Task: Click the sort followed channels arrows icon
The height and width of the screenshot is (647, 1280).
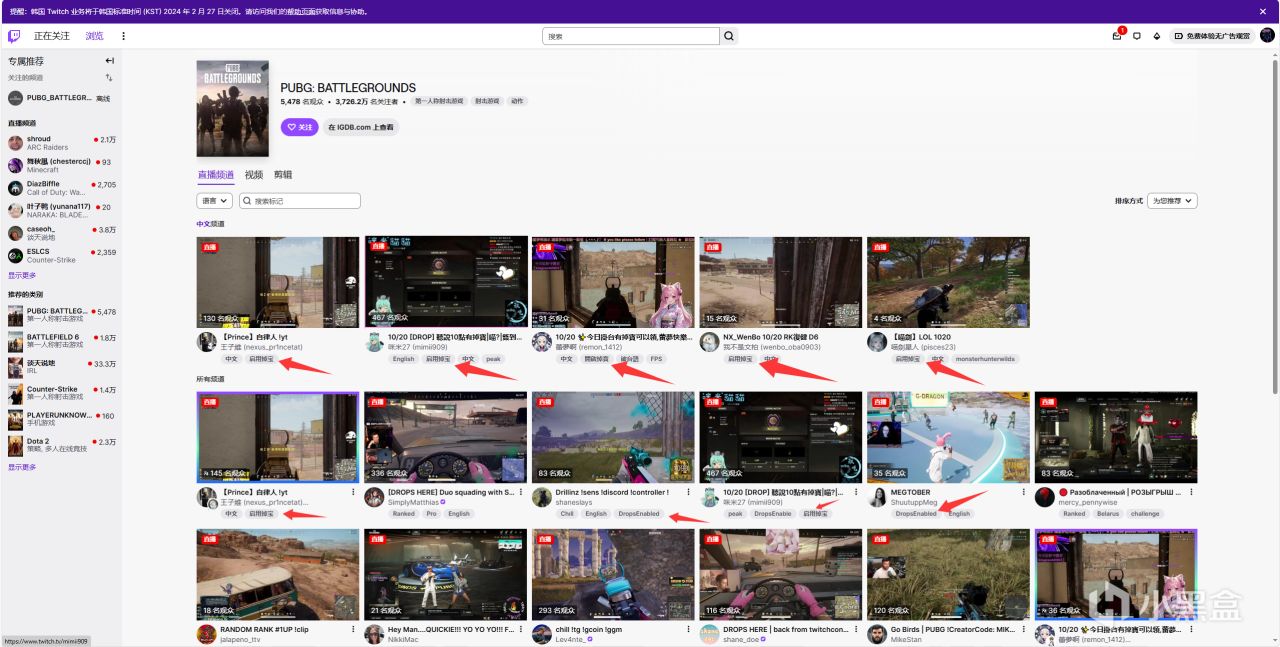Action: 109,77
